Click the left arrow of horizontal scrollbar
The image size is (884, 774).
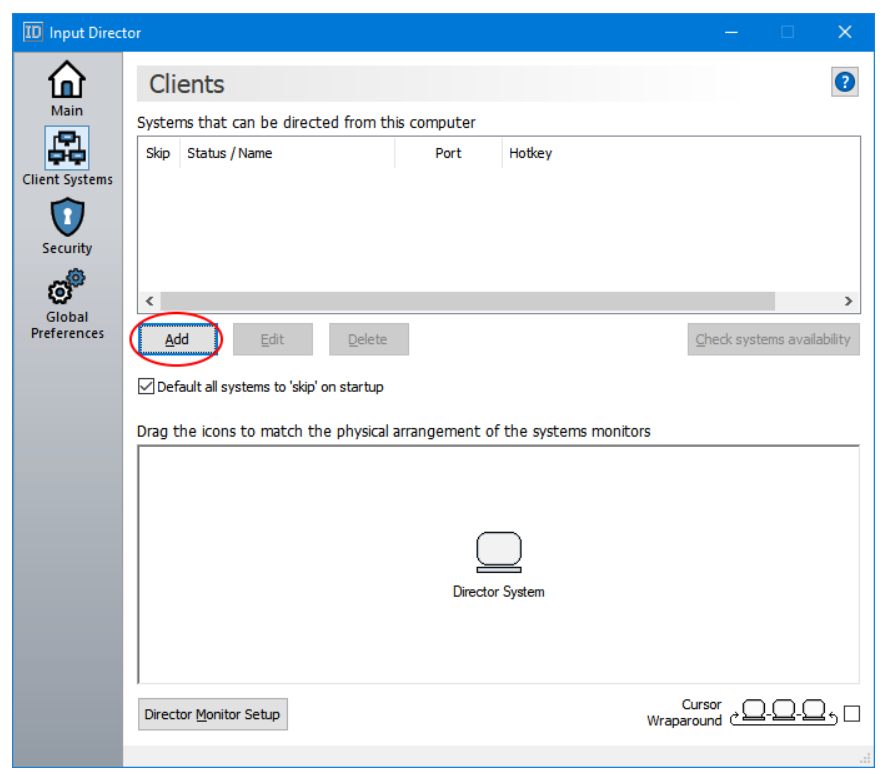coord(149,301)
